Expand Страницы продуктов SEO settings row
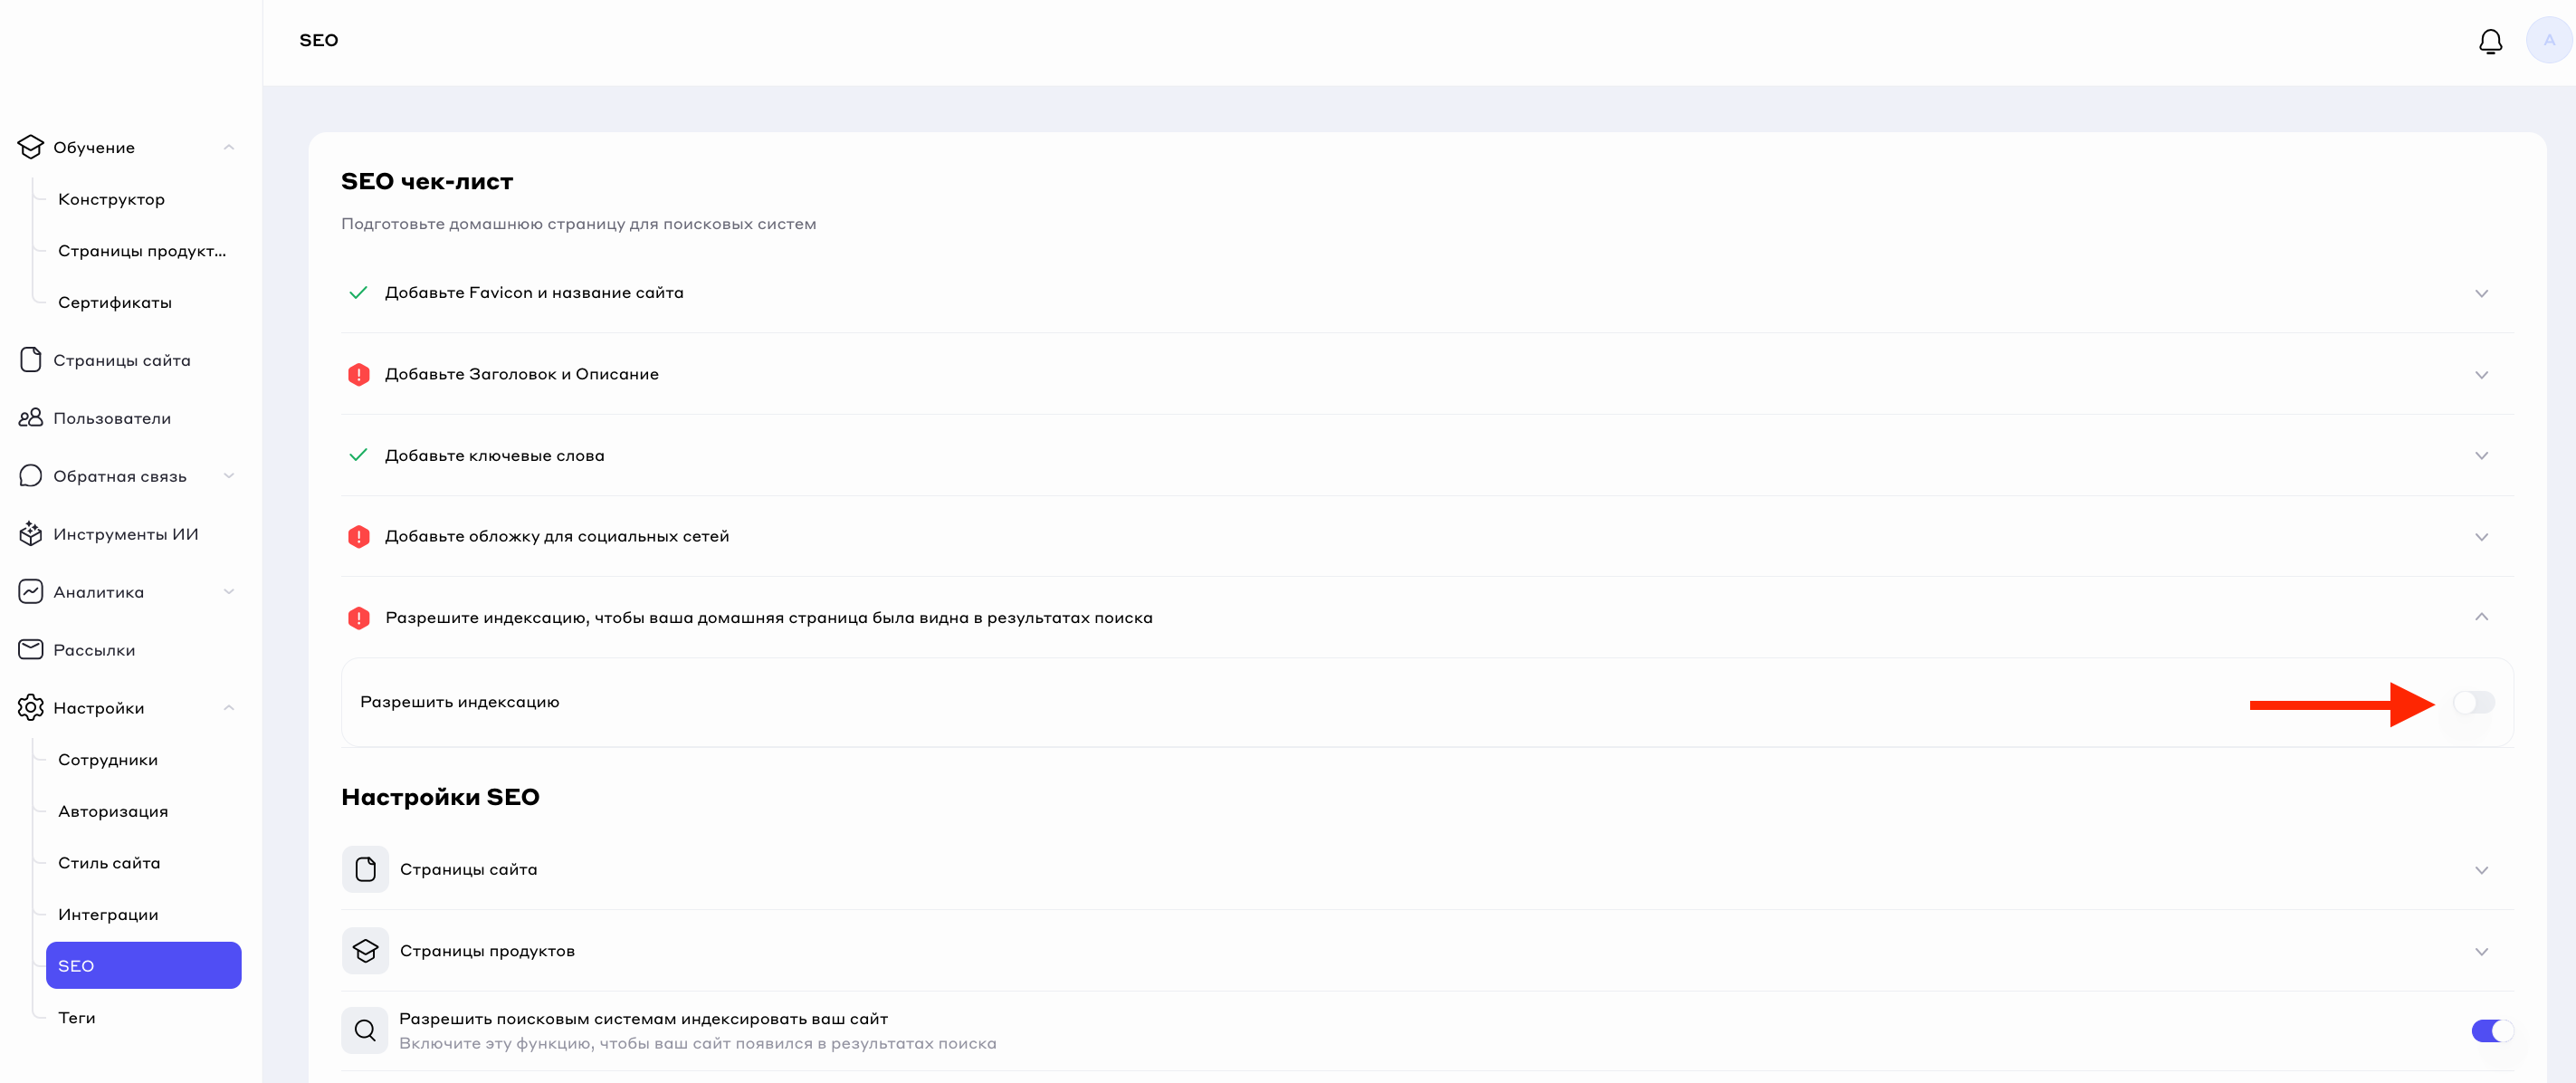 pos(2481,952)
